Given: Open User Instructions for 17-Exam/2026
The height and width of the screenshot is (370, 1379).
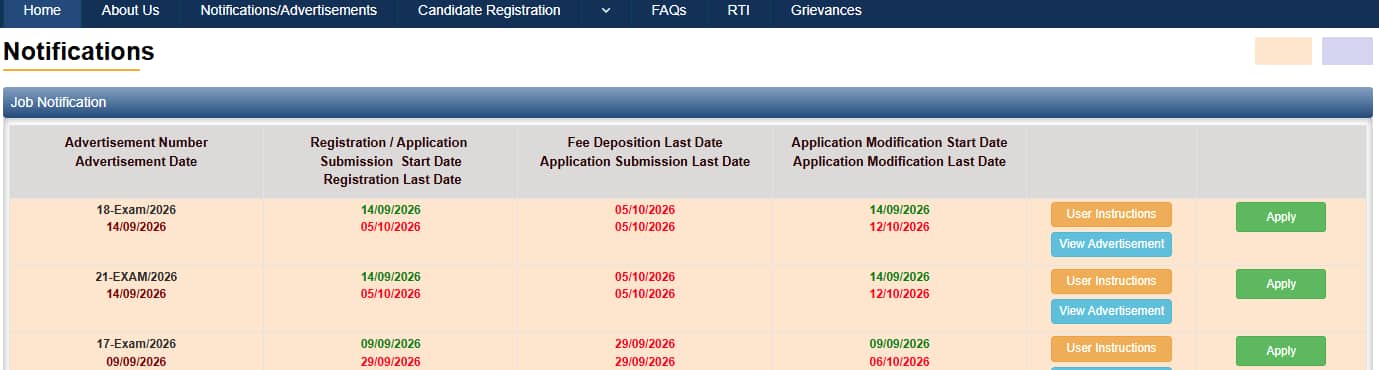Looking at the screenshot, I should tap(1111, 348).
